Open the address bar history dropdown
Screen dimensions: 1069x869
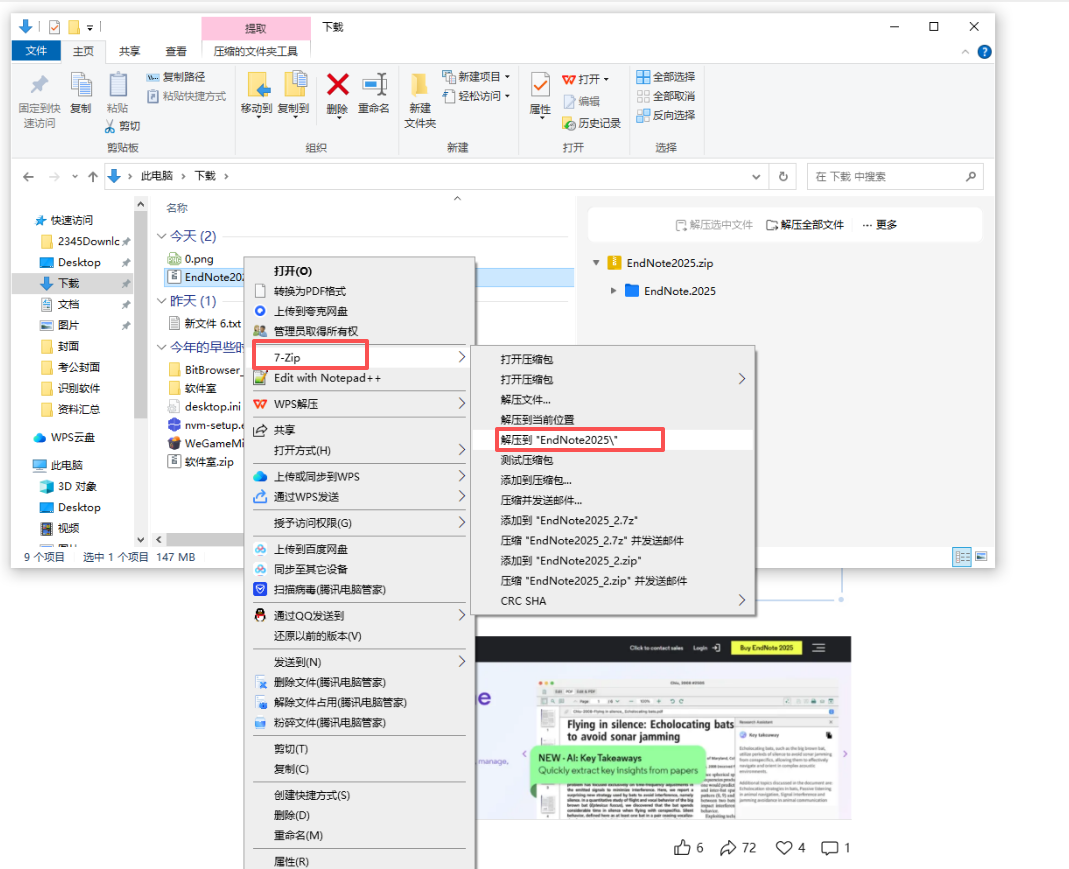[x=757, y=176]
